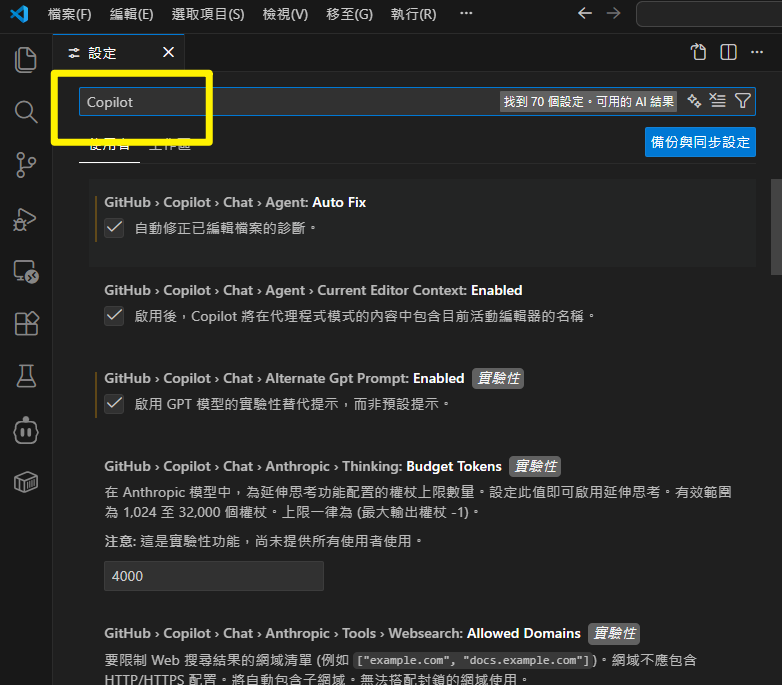The image size is (782, 685).
Task: Click the settings list scrollbar
Action: click(x=776, y=227)
